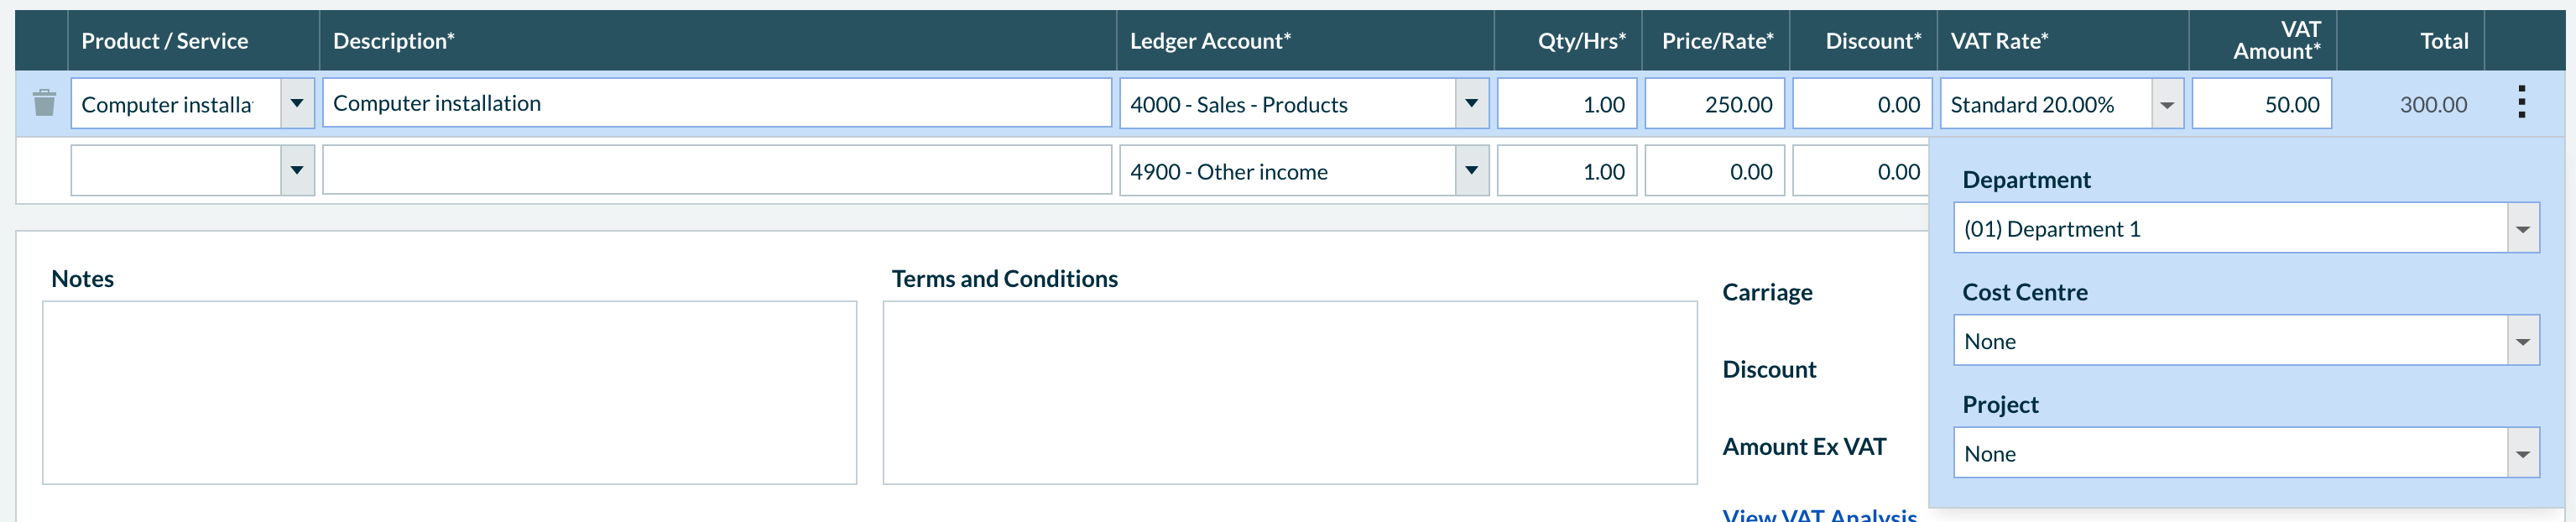The width and height of the screenshot is (2576, 522).
Task: Expand the Computer installation product dropdown
Action: click(297, 103)
